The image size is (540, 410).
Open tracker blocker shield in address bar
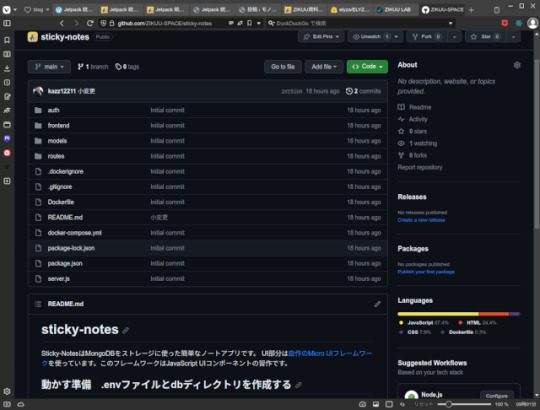tap(103, 23)
